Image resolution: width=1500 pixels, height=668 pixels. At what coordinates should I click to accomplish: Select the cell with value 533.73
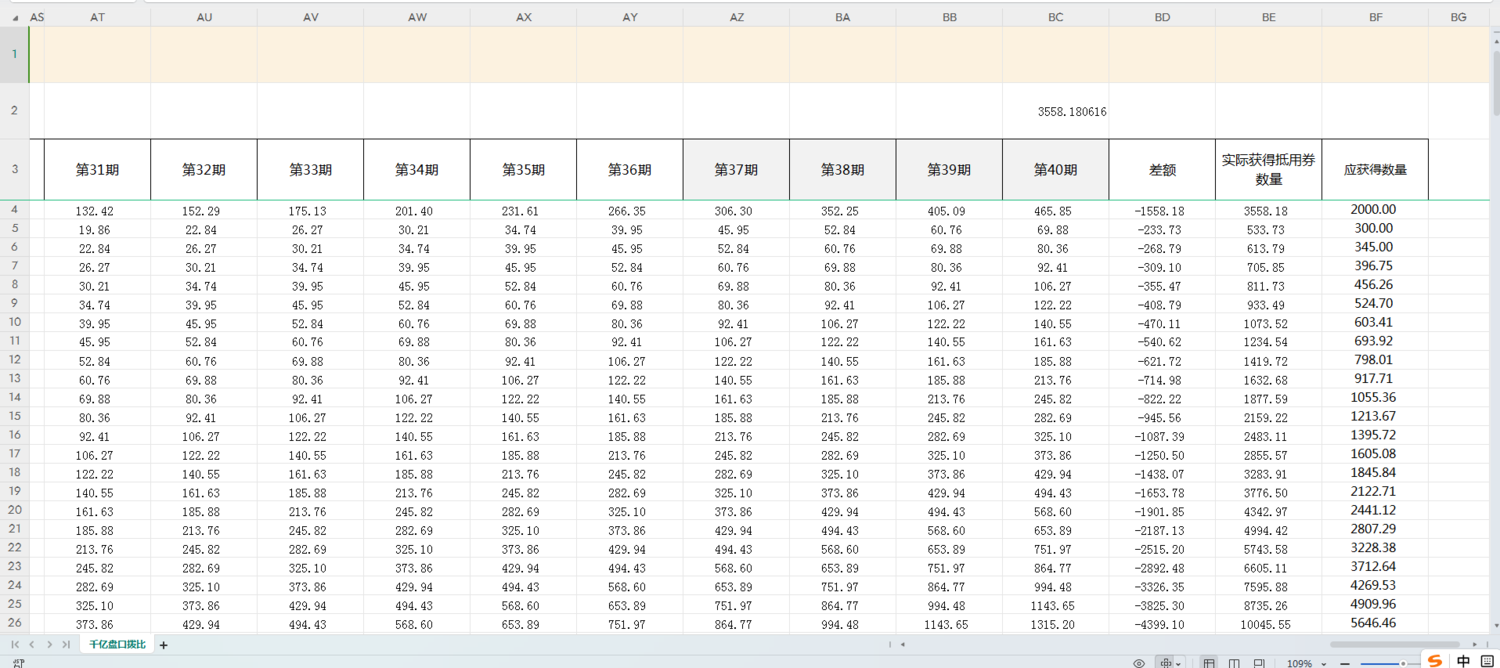click(1269, 230)
